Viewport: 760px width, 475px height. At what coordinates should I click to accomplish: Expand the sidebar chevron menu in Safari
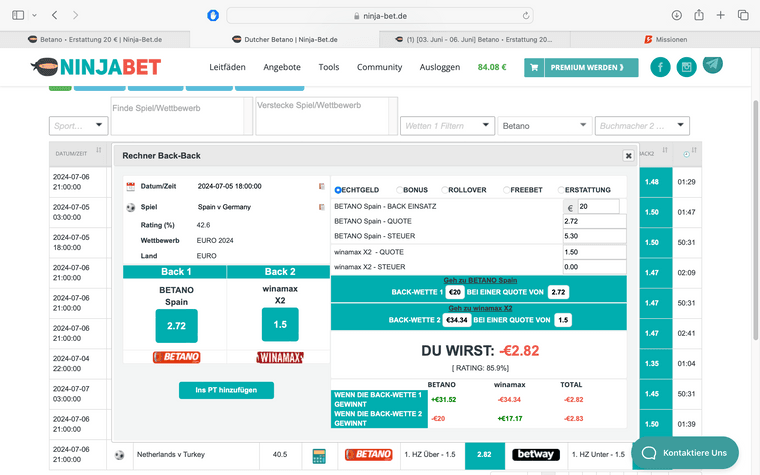tap(34, 16)
